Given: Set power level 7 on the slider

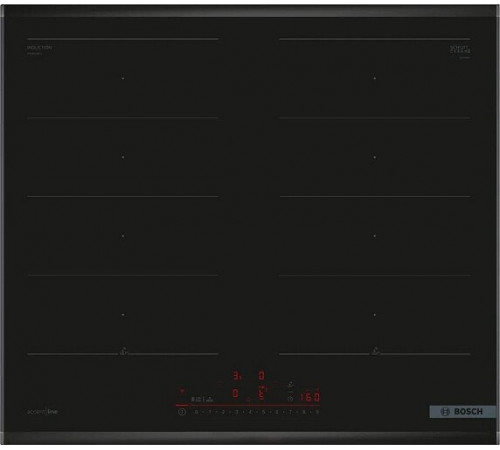Looking at the screenshot, I should pos(290,412).
